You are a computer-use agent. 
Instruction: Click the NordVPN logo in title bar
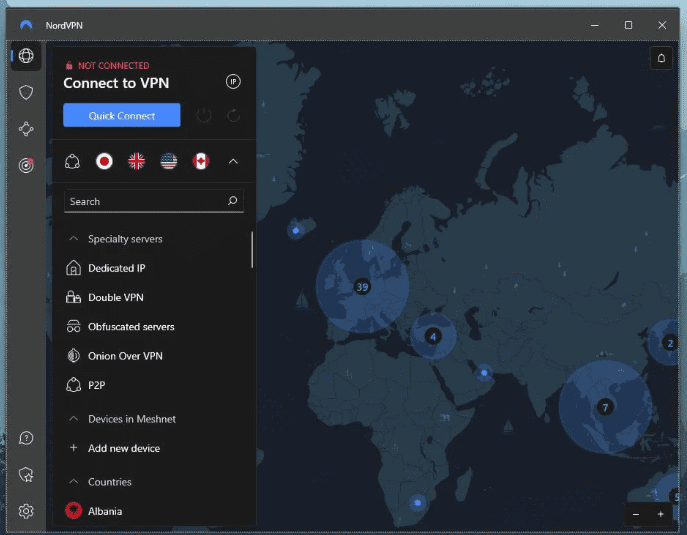tap(26, 25)
